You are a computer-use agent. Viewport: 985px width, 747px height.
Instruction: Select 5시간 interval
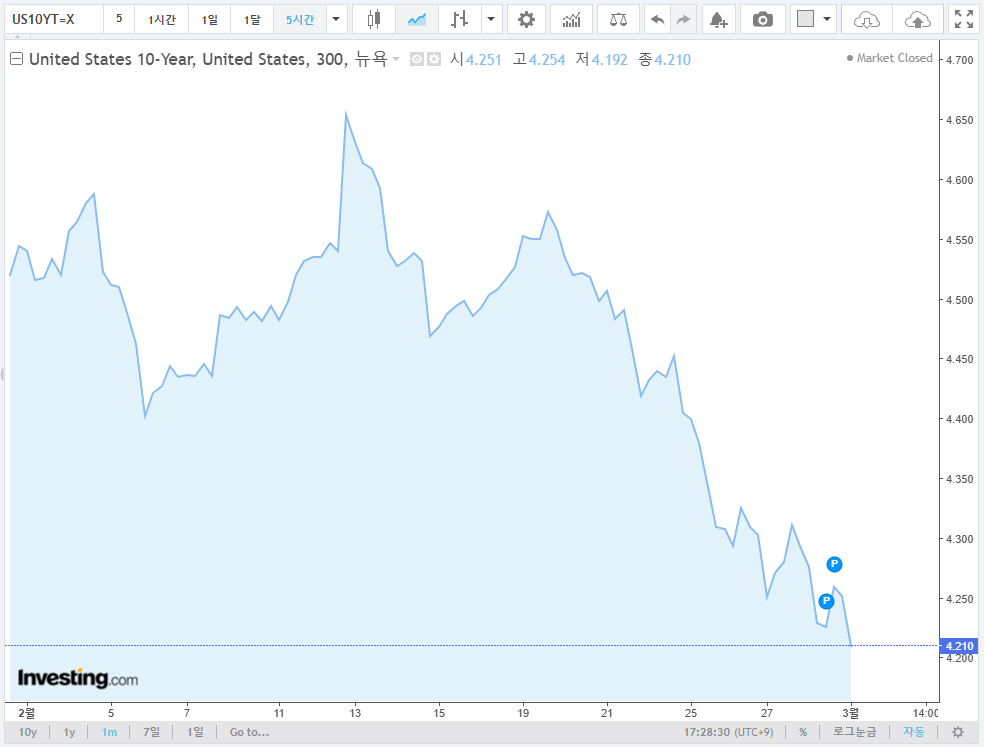click(300, 19)
